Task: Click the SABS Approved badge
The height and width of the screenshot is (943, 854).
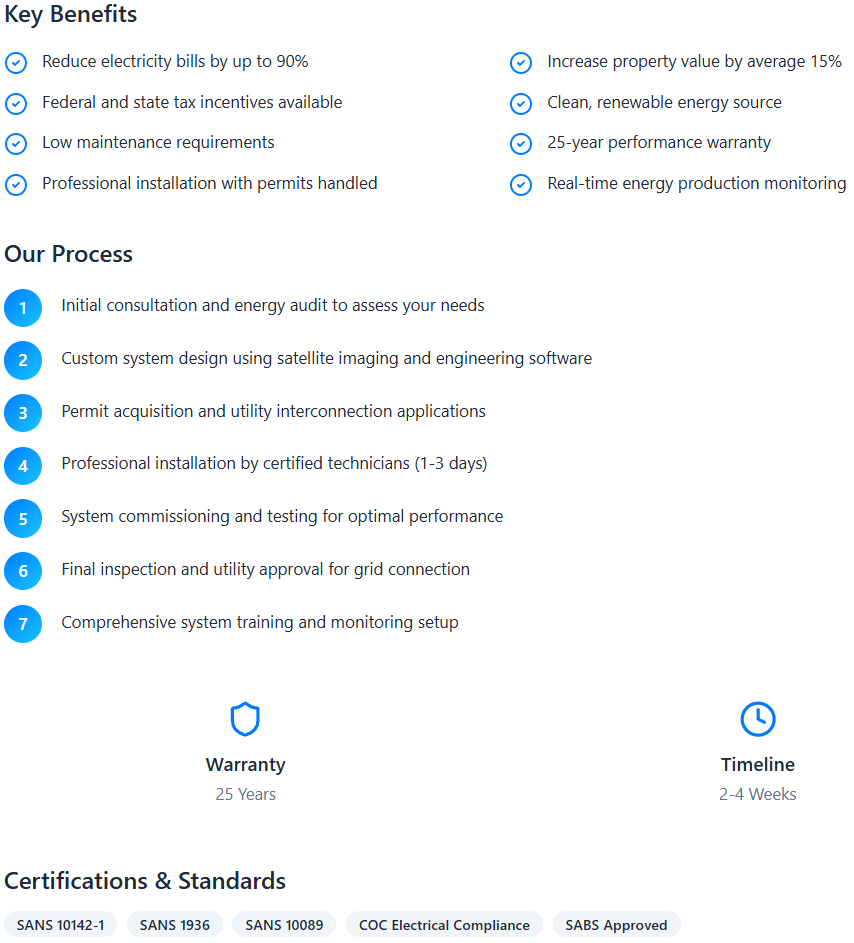Action: click(616, 924)
